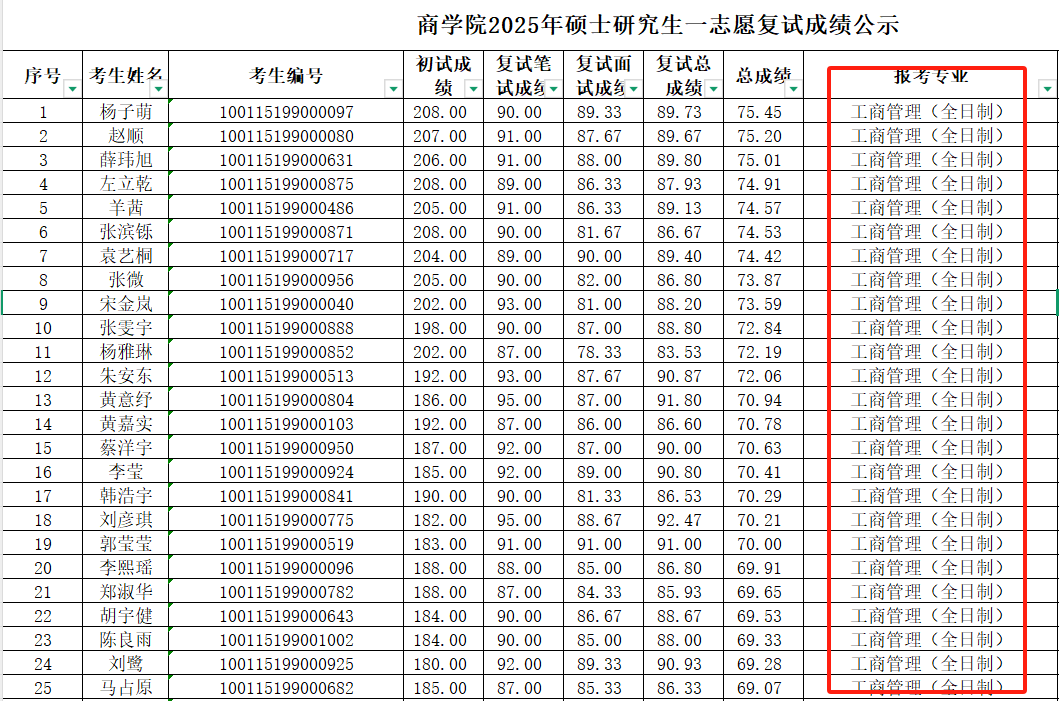Select exam number cell 100115199000080
Image resolution: width=1059 pixels, height=701 pixels.
[x=286, y=136]
